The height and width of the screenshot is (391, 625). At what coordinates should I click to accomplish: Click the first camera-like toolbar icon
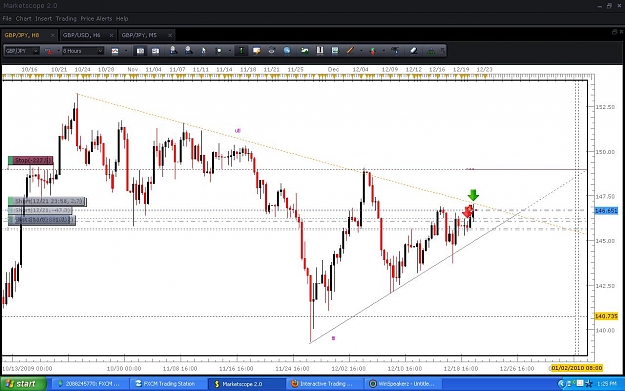point(140,51)
